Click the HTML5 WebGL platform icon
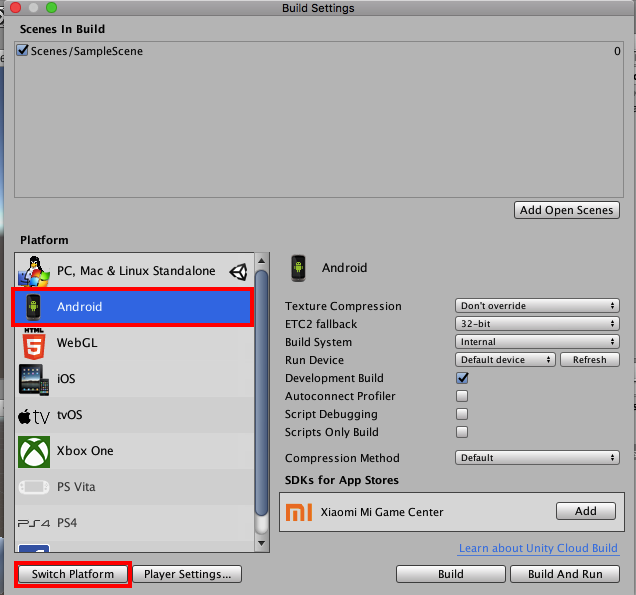The image size is (636, 595). click(x=34, y=344)
